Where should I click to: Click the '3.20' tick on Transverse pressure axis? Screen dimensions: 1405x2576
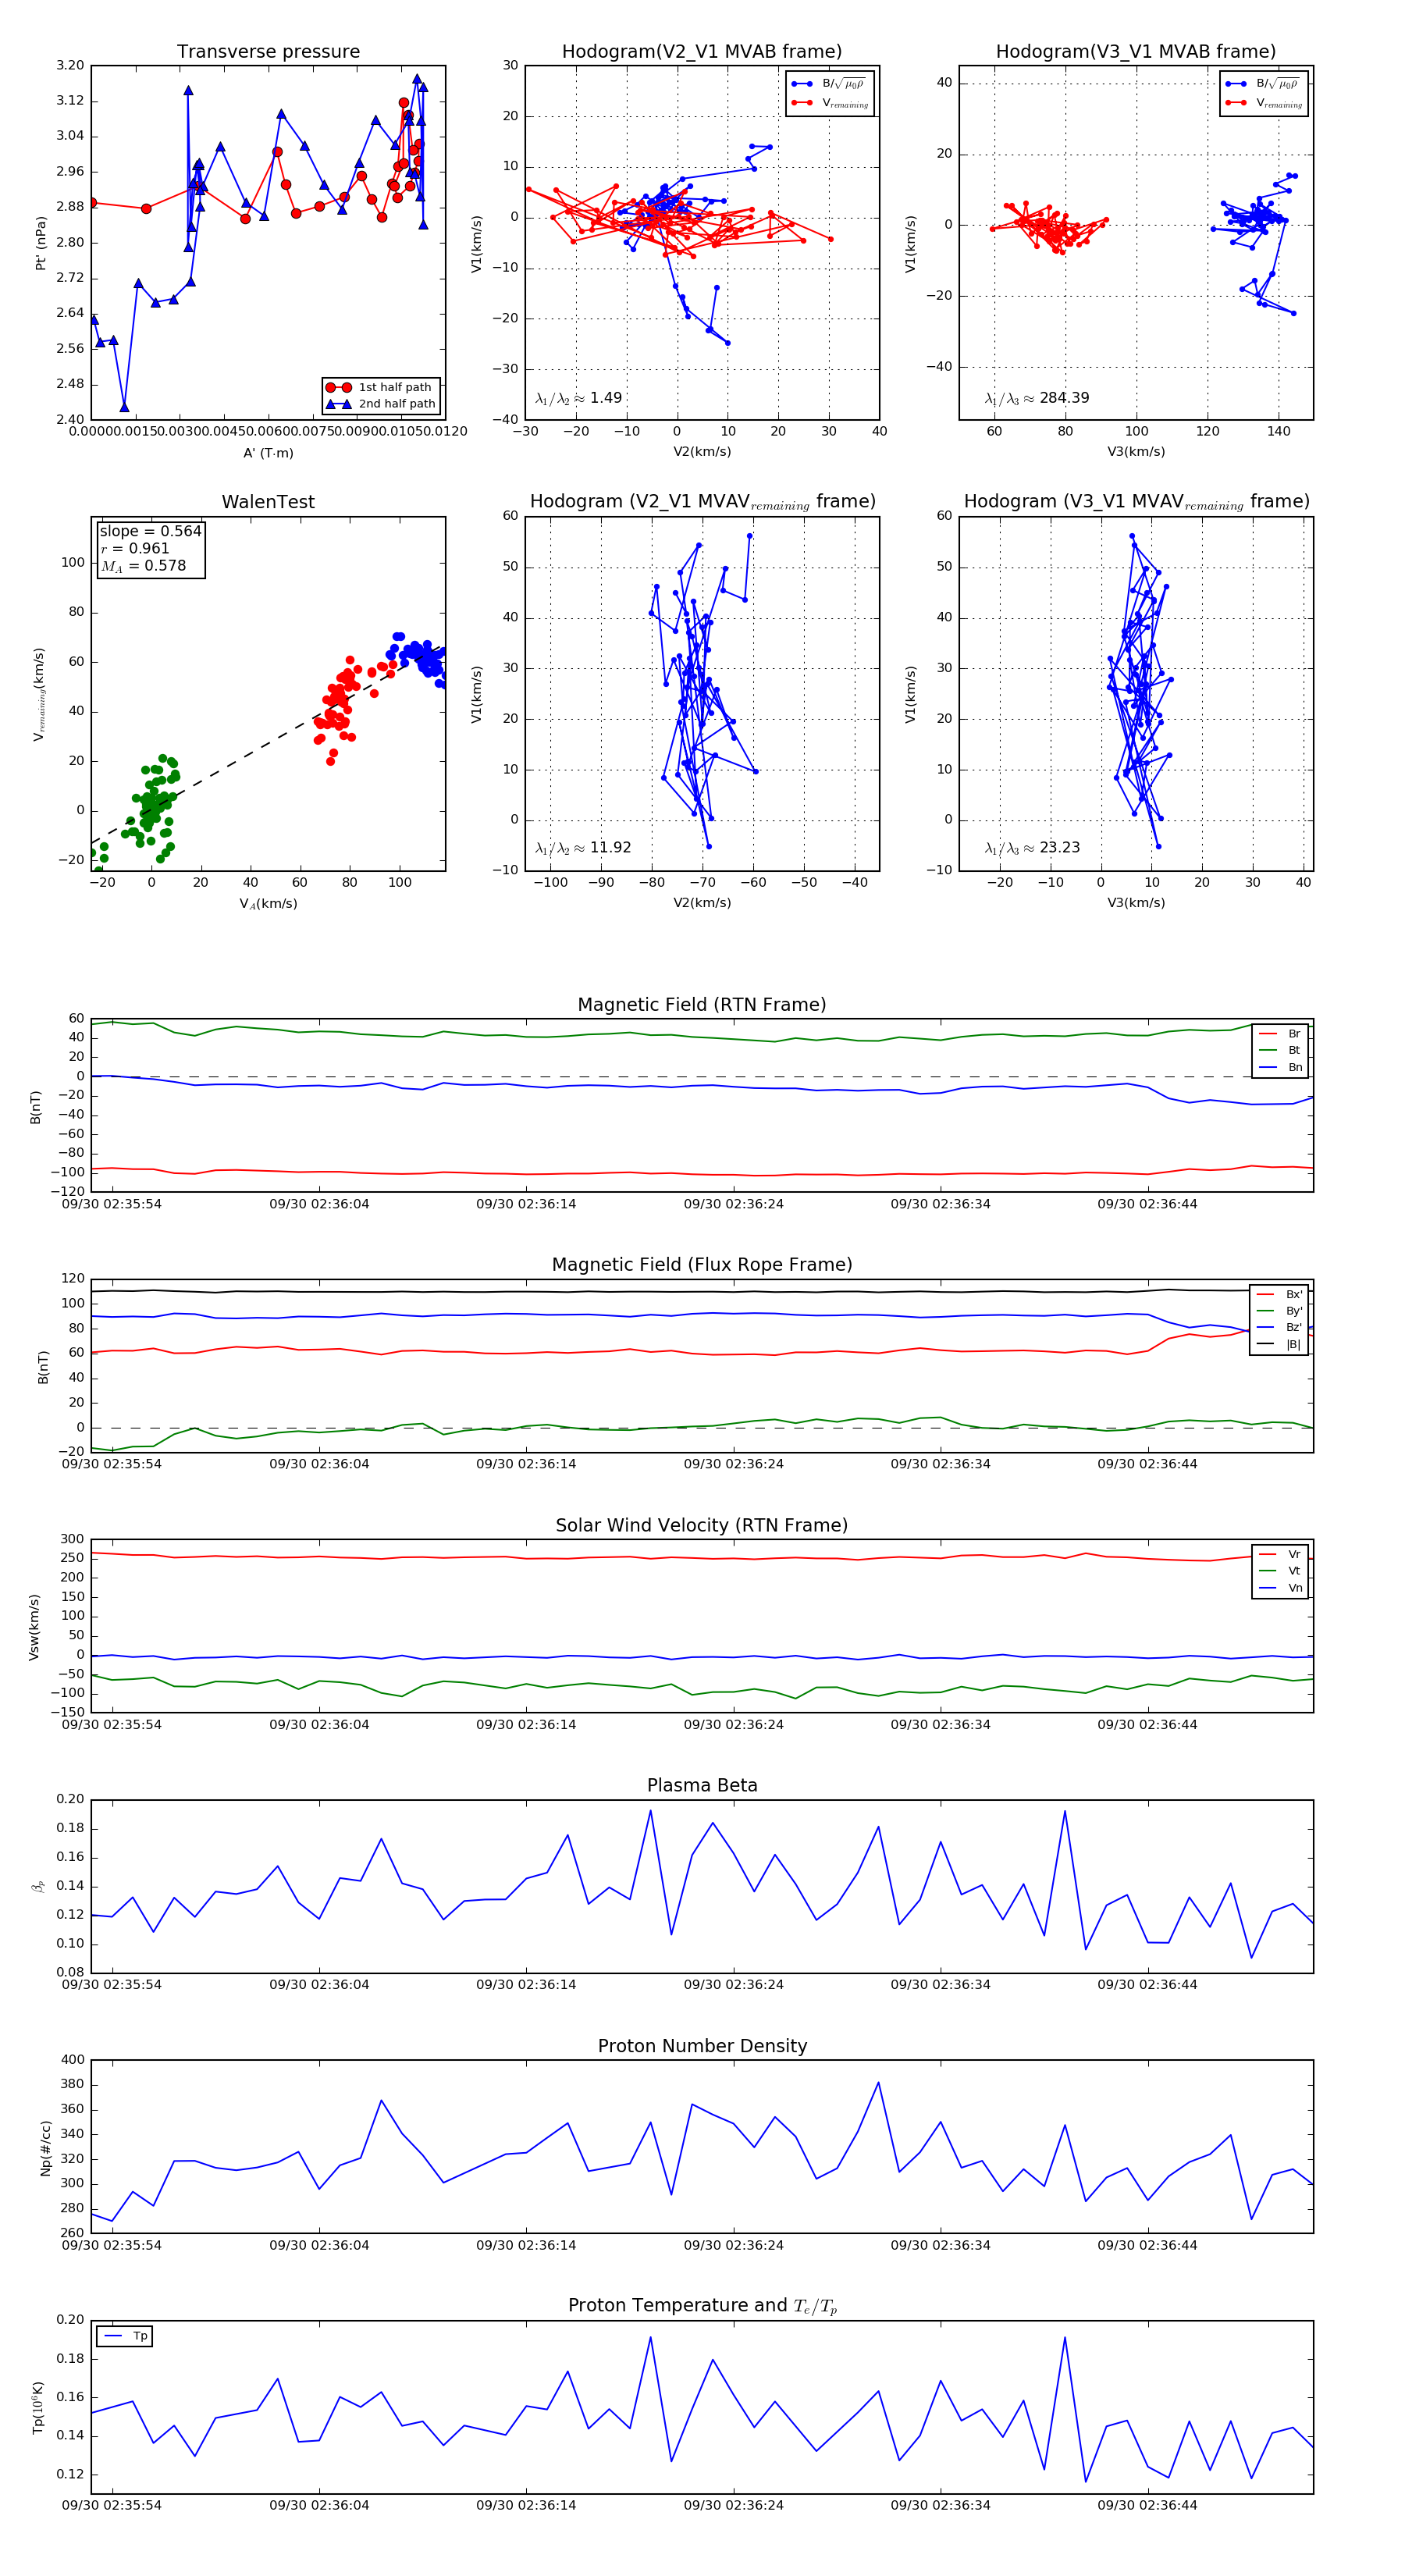coord(70,66)
